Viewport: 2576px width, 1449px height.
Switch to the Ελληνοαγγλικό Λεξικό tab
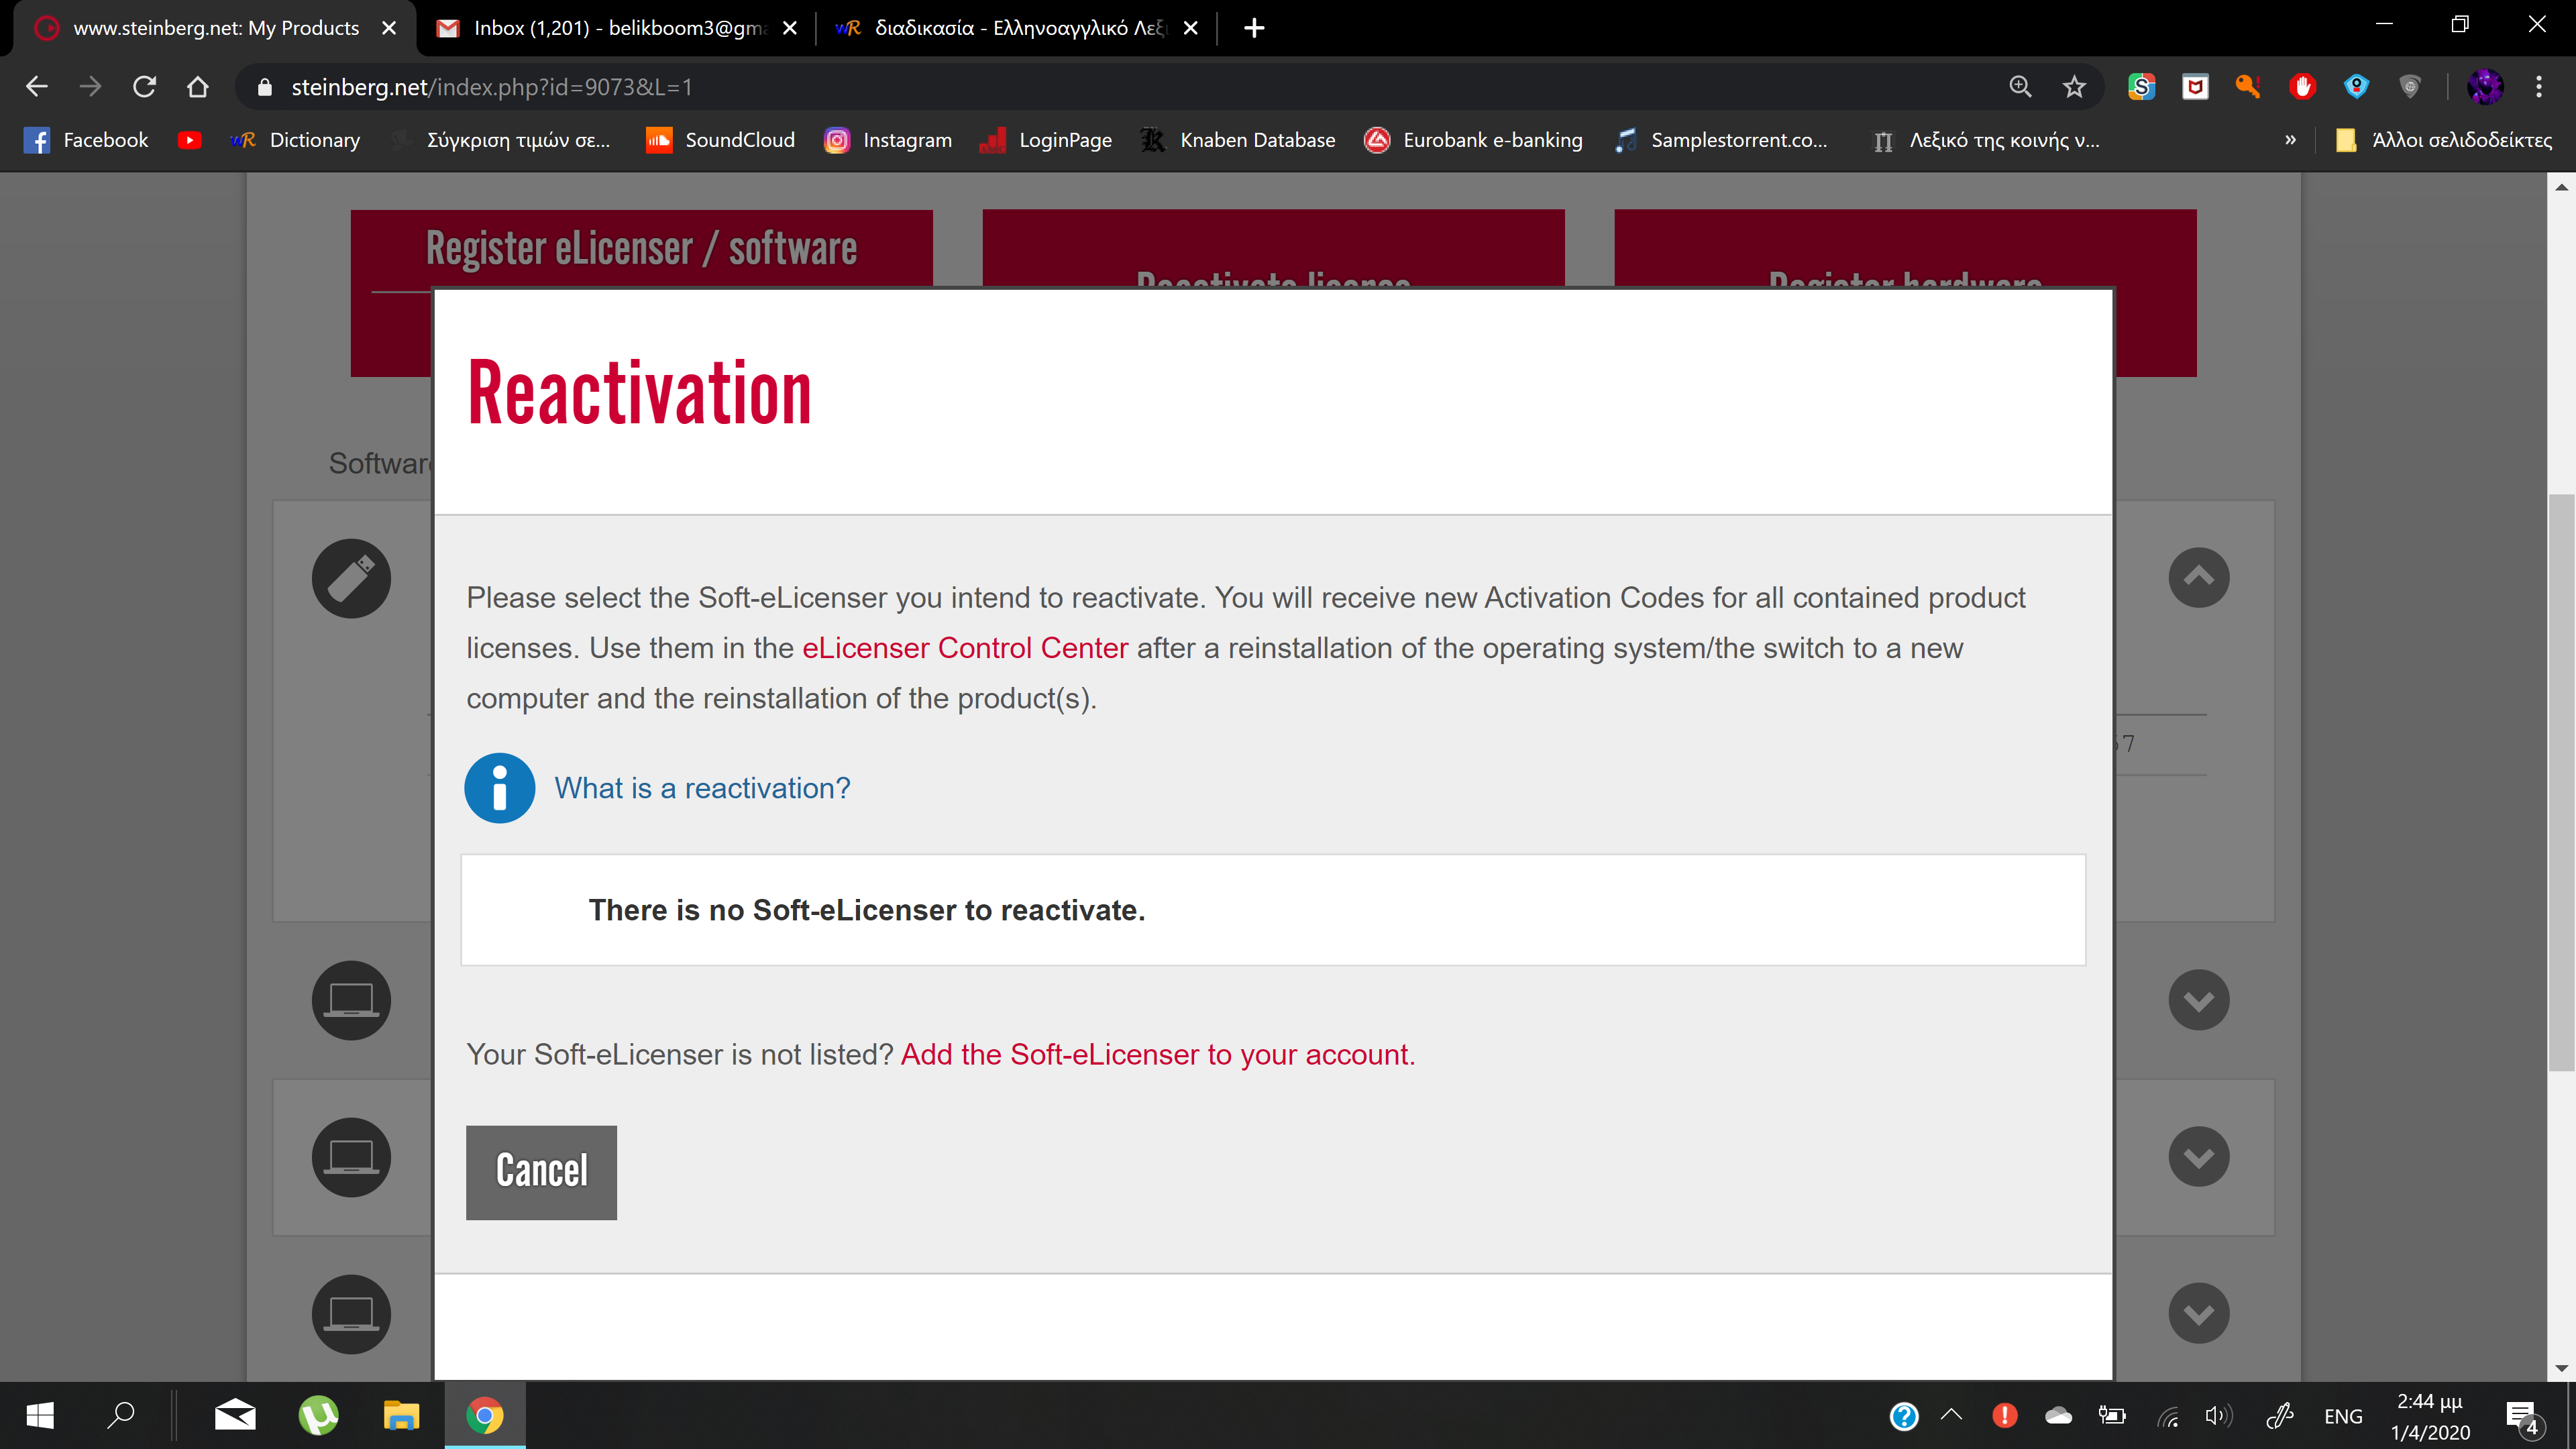[1015, 28]
